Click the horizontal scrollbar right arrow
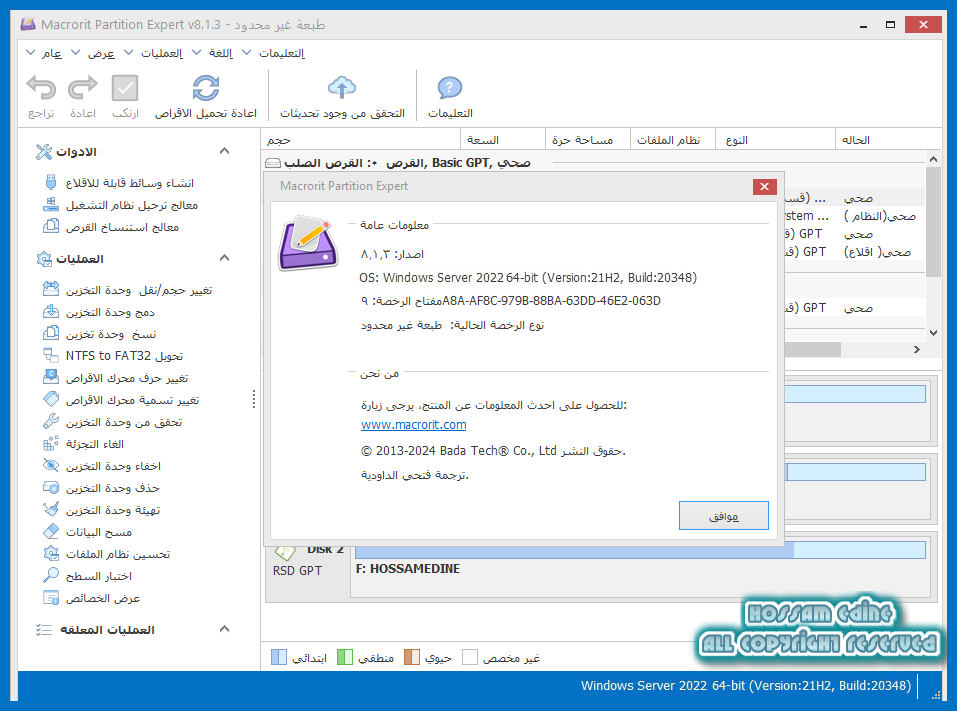The image size is (957, 711). pos(917,350)
